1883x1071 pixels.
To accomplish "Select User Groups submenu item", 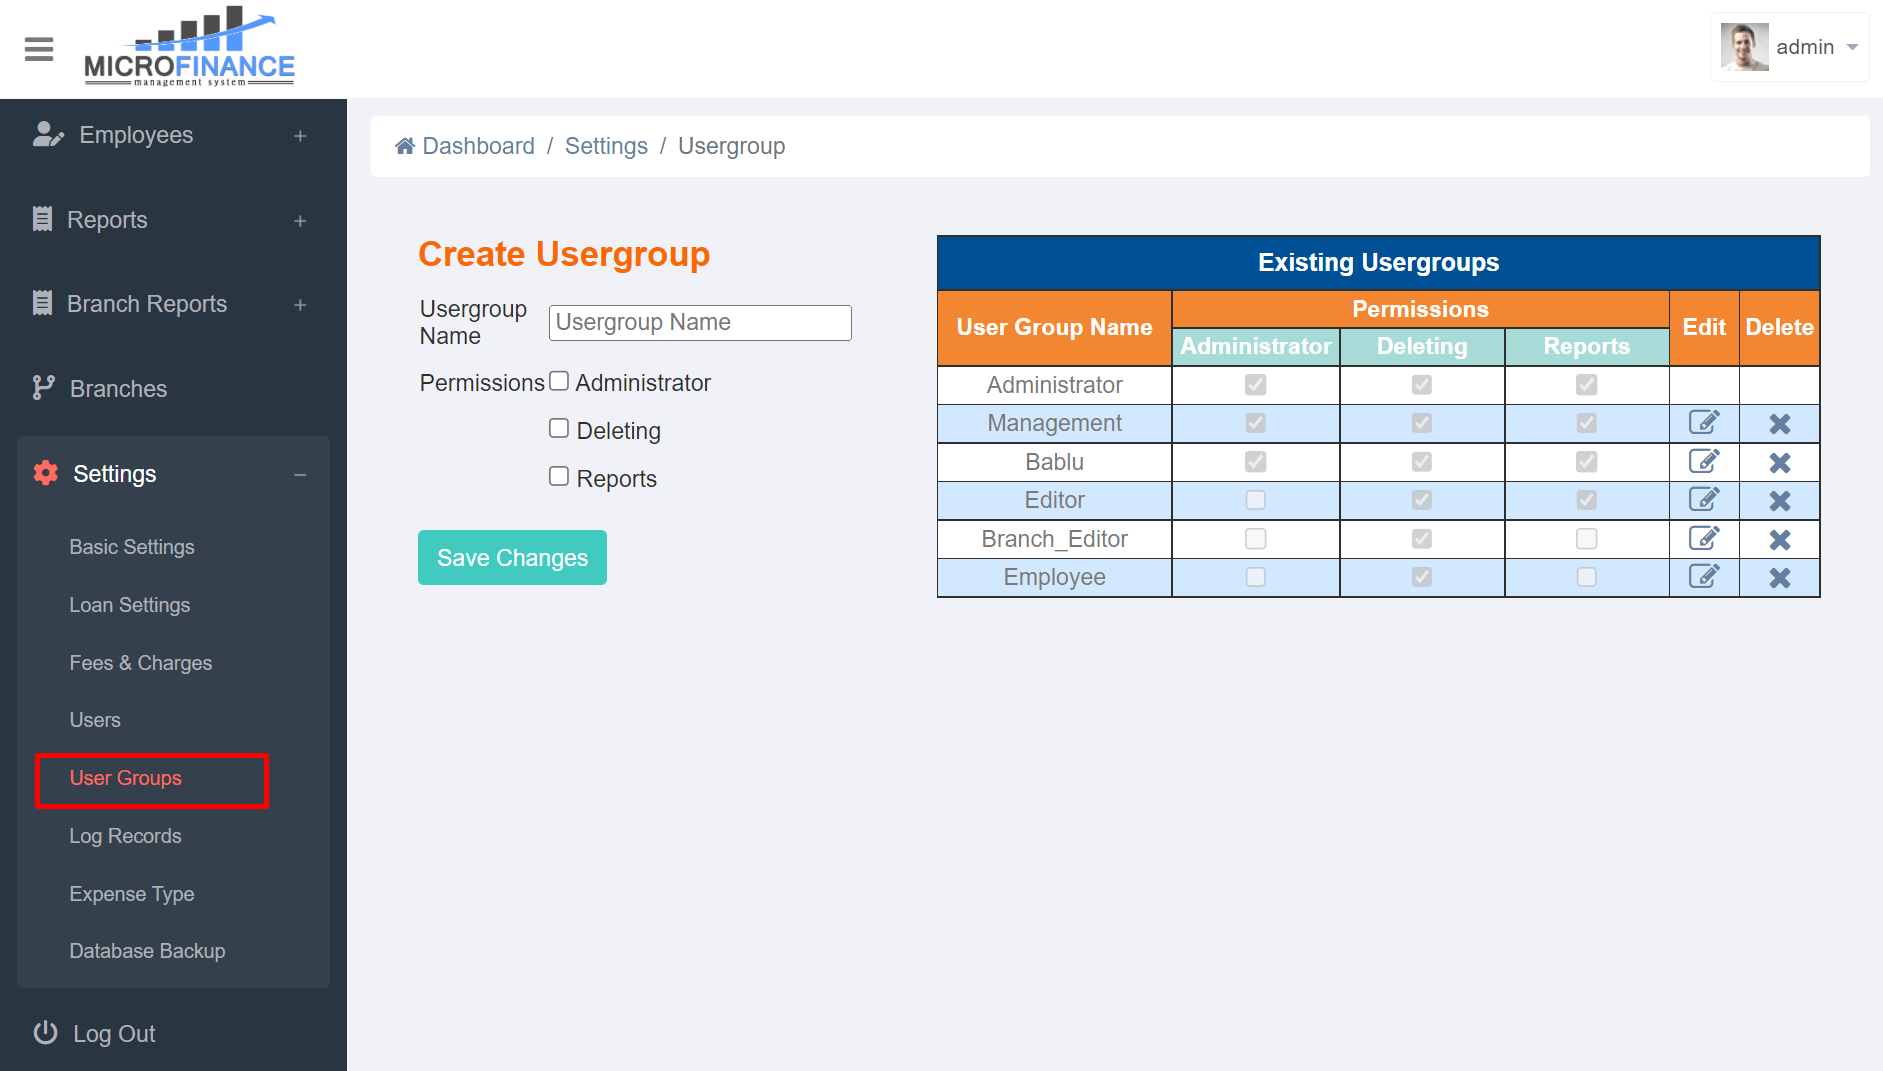I will point(126,778).
